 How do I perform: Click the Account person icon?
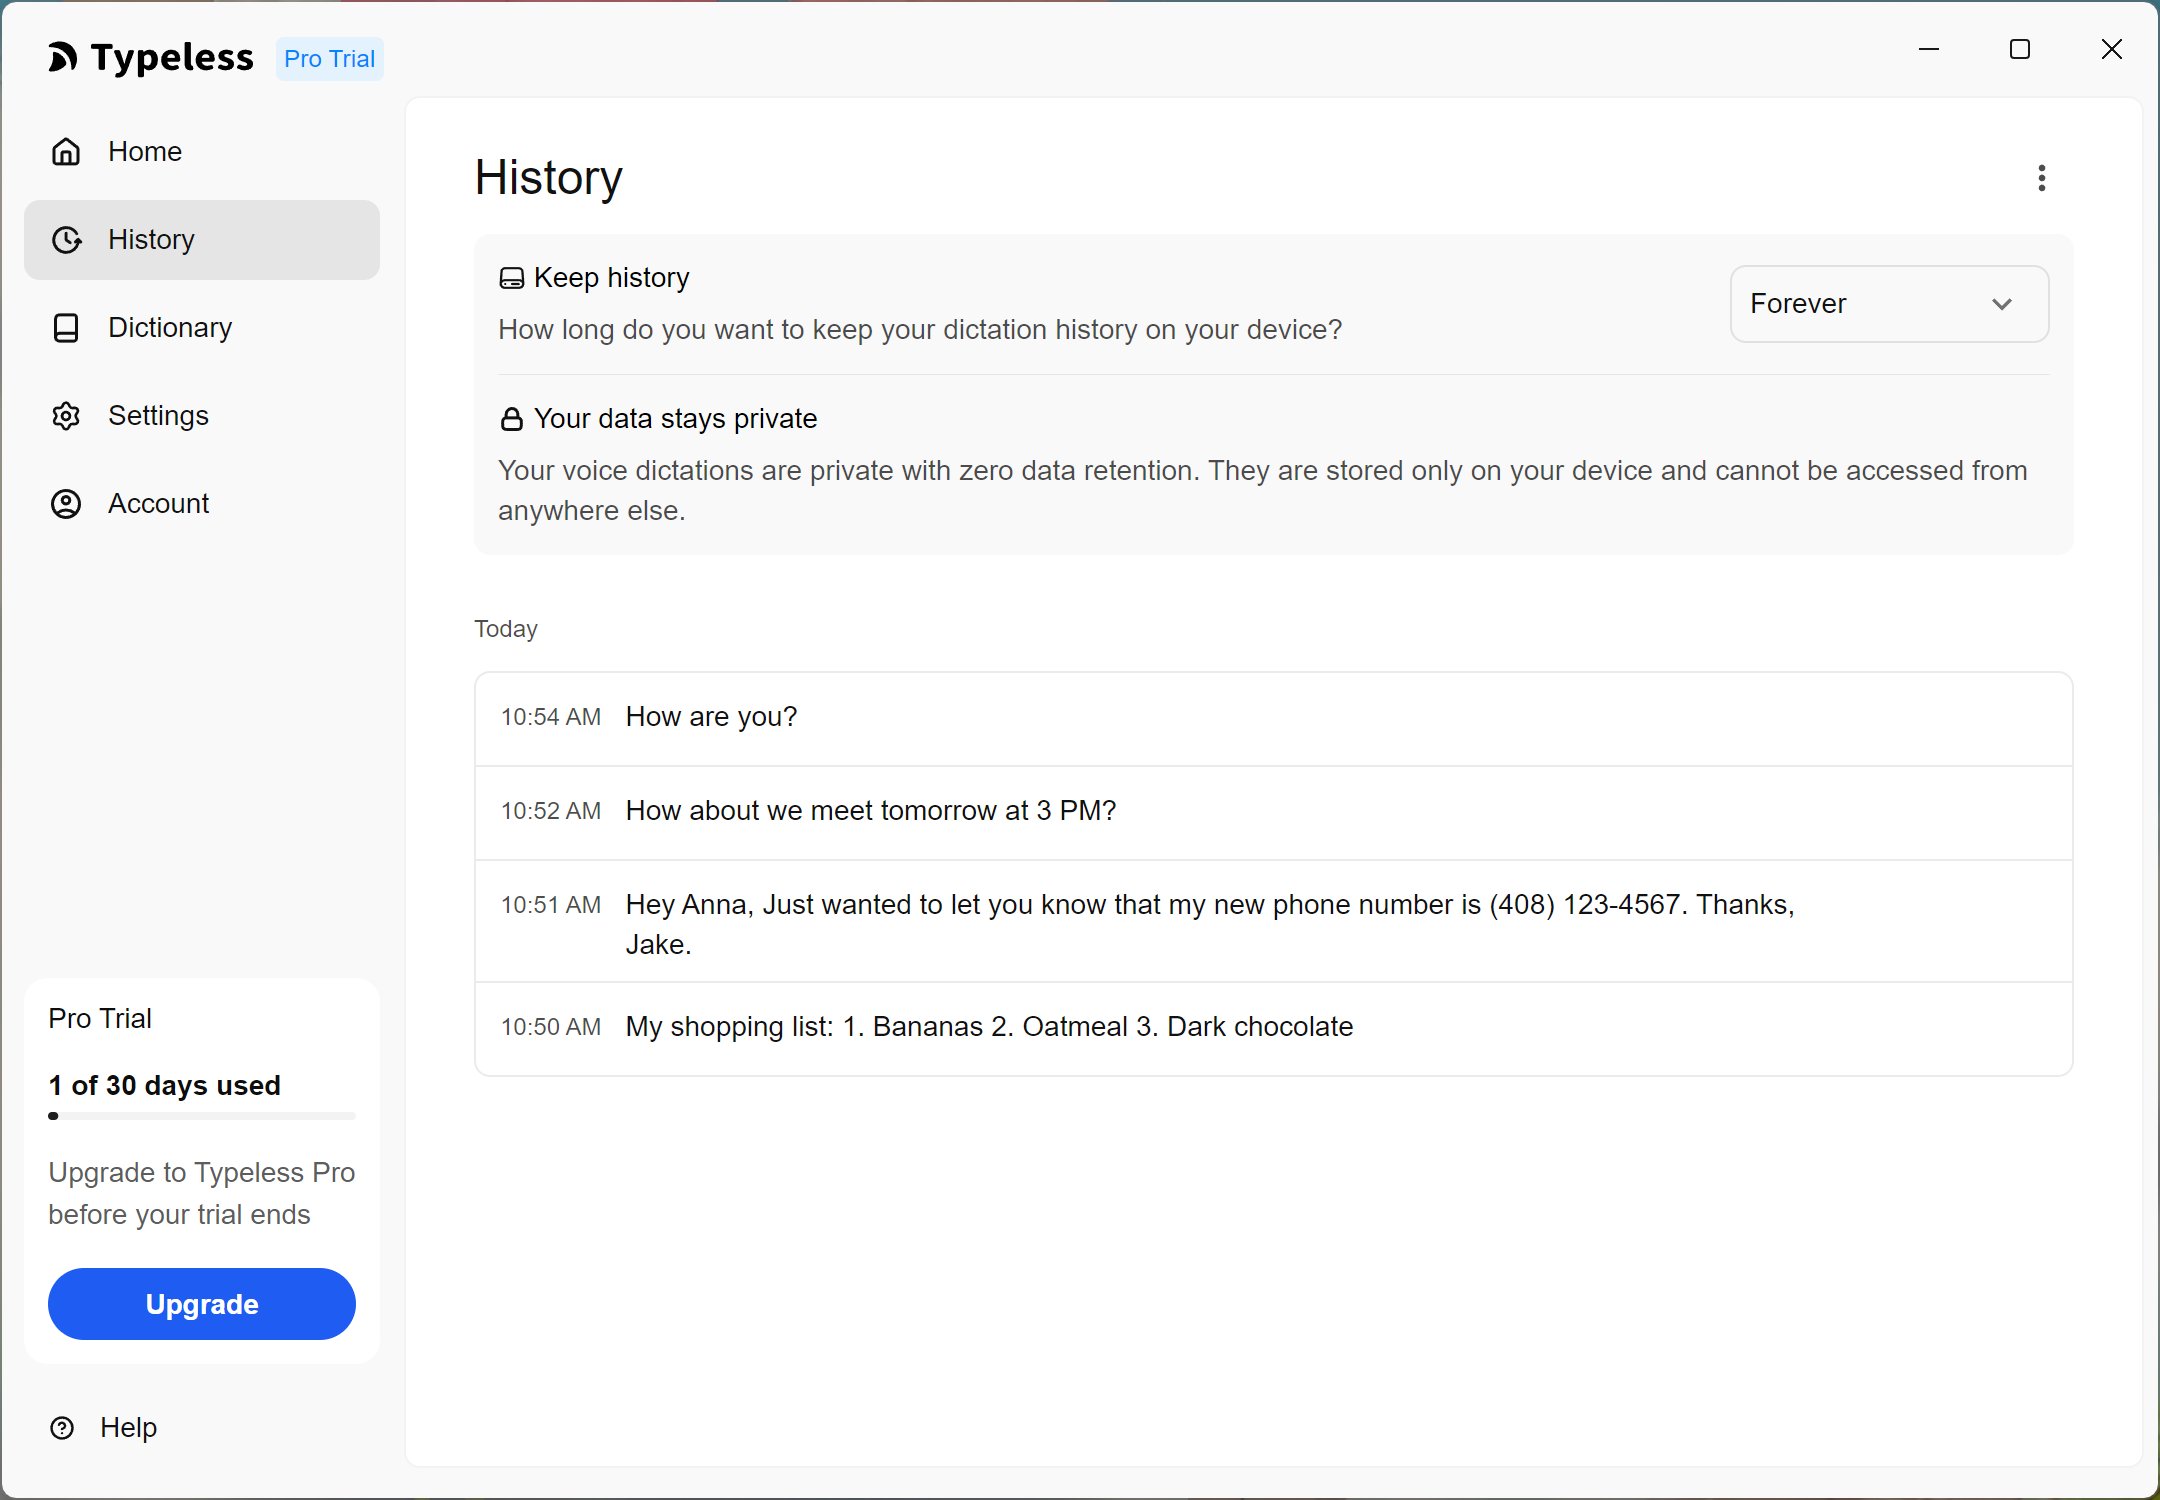66,504
